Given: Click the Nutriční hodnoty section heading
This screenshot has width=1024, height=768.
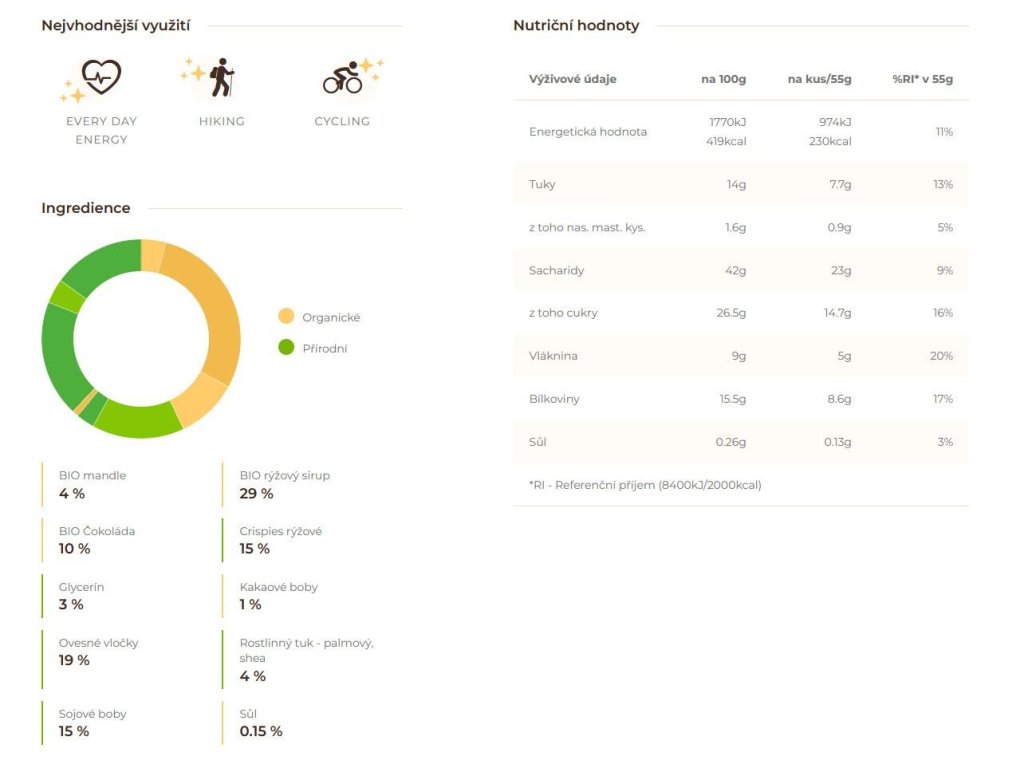Looking at the screenshot, I should 576,25.
